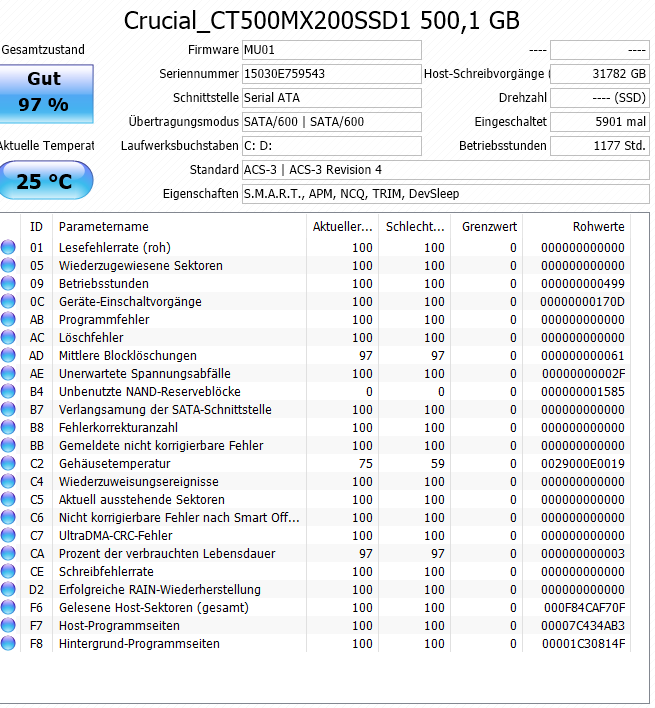This screenshot has width=655, height=708.
Task: Click the 25 °C temperature button
Action: pos(46,180)
